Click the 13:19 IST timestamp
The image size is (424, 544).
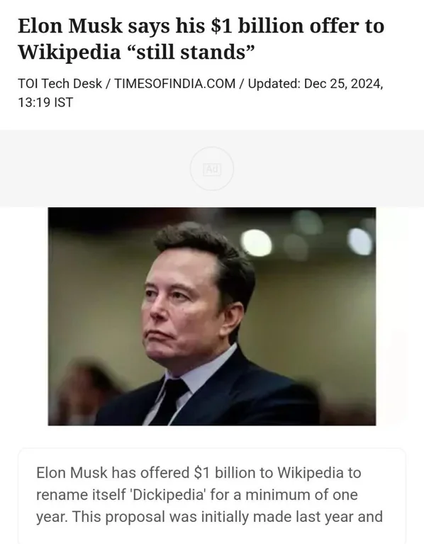pyautogui.click(x=45, y=102)
